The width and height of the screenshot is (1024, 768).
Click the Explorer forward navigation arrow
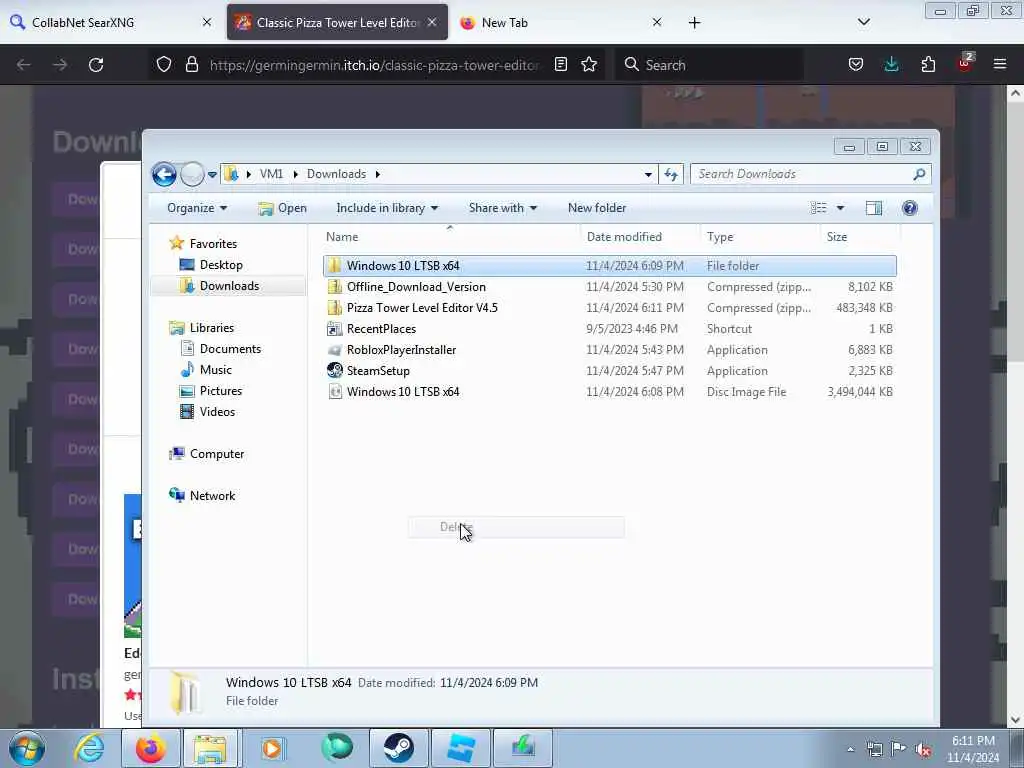[192, 174]
